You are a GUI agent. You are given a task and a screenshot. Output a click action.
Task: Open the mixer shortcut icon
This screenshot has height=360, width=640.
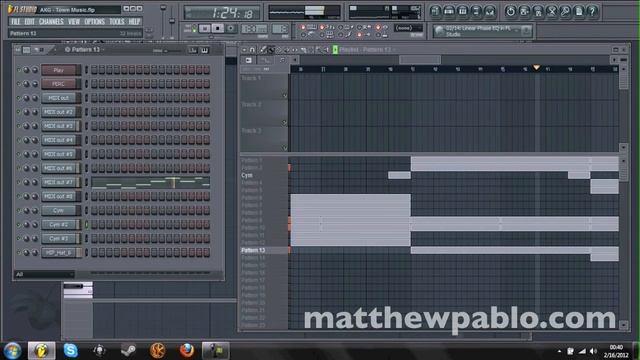coord(489,11)
